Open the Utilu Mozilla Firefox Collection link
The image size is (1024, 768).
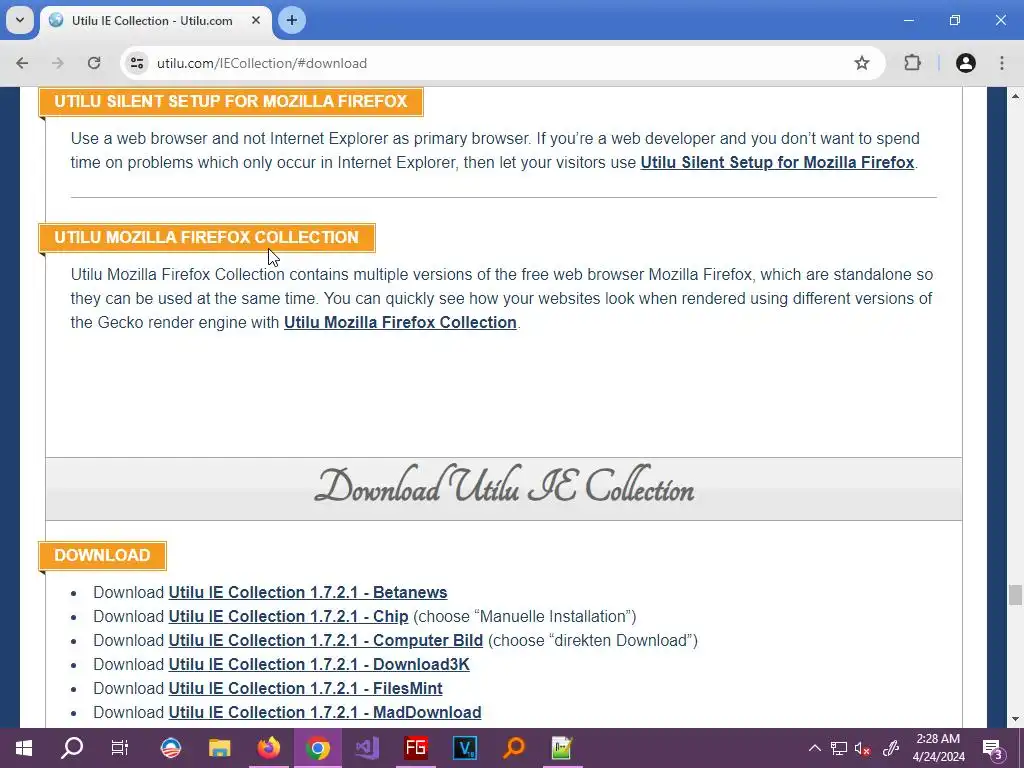coord(400,322)
